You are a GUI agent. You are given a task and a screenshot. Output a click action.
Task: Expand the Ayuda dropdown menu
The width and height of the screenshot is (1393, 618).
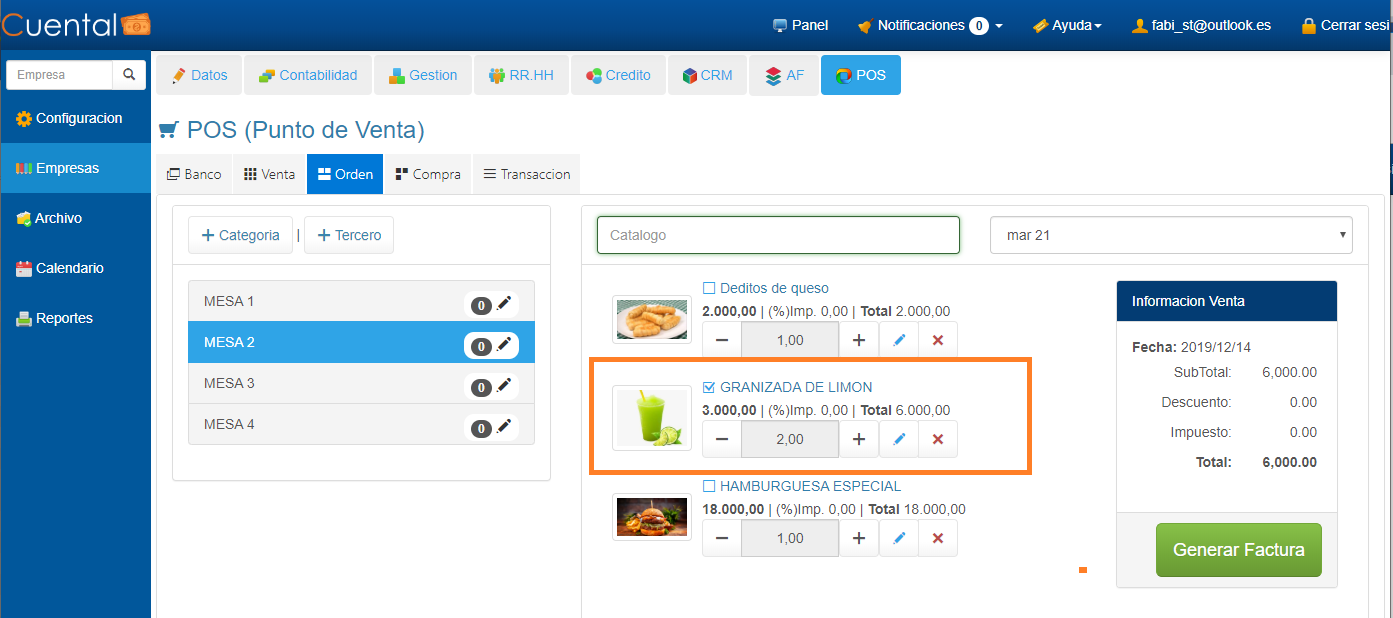[1067, 25]
